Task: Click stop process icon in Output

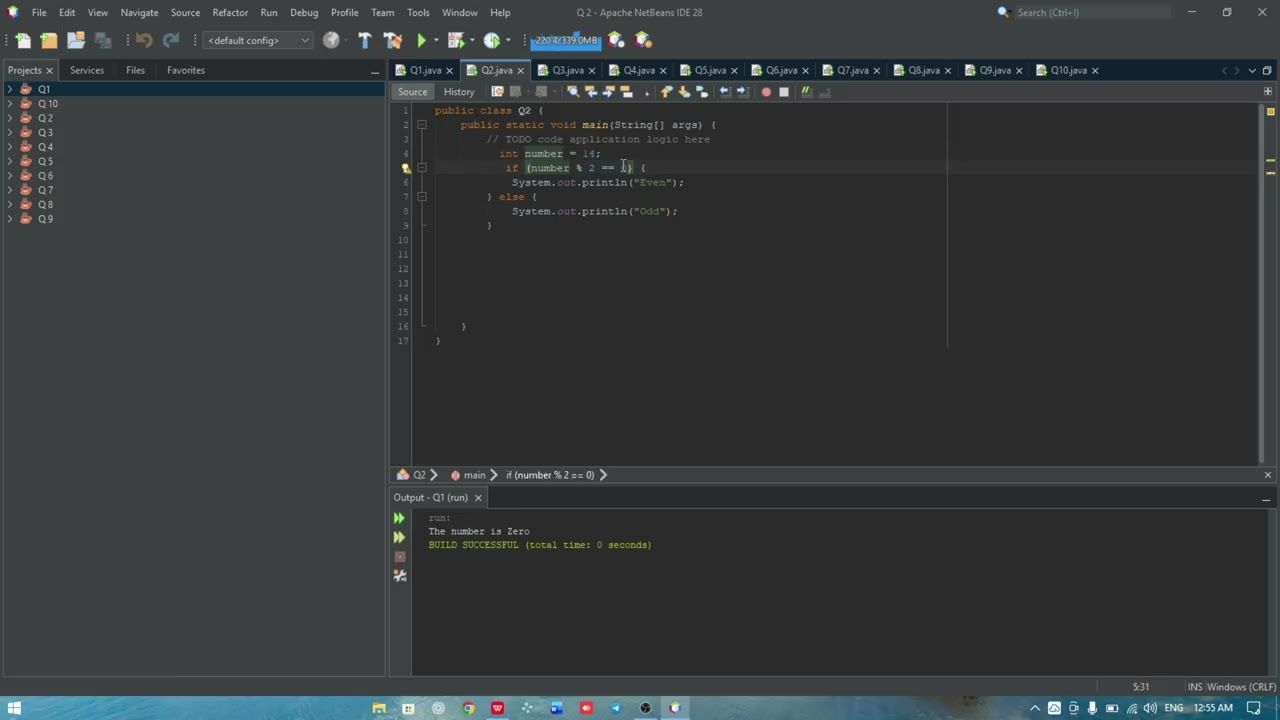Action: (399, 556)
